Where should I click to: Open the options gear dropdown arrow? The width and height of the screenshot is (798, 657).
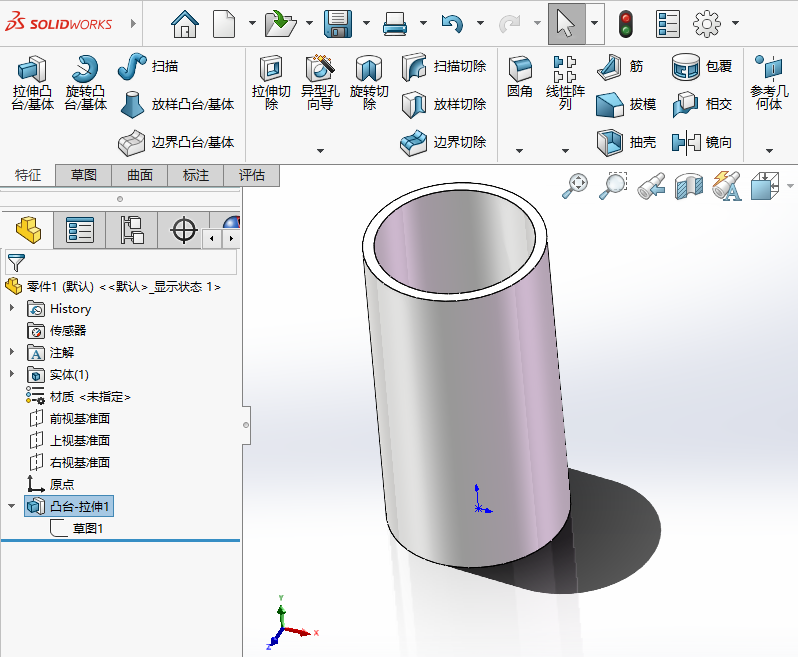point(736,23)
